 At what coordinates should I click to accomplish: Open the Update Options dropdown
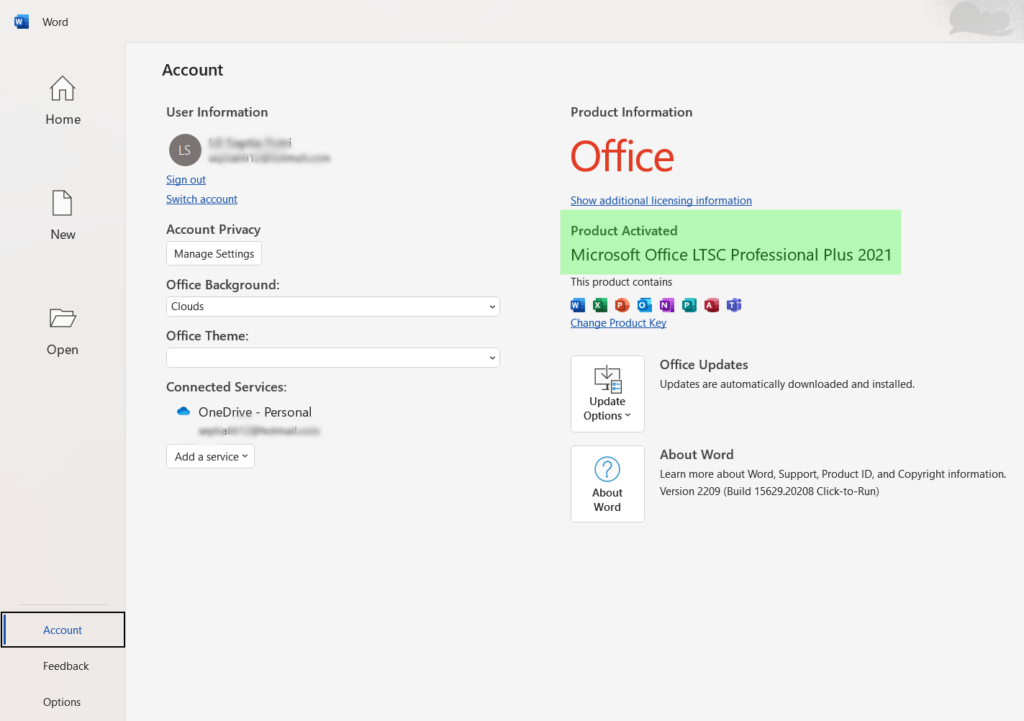(607, 393)
